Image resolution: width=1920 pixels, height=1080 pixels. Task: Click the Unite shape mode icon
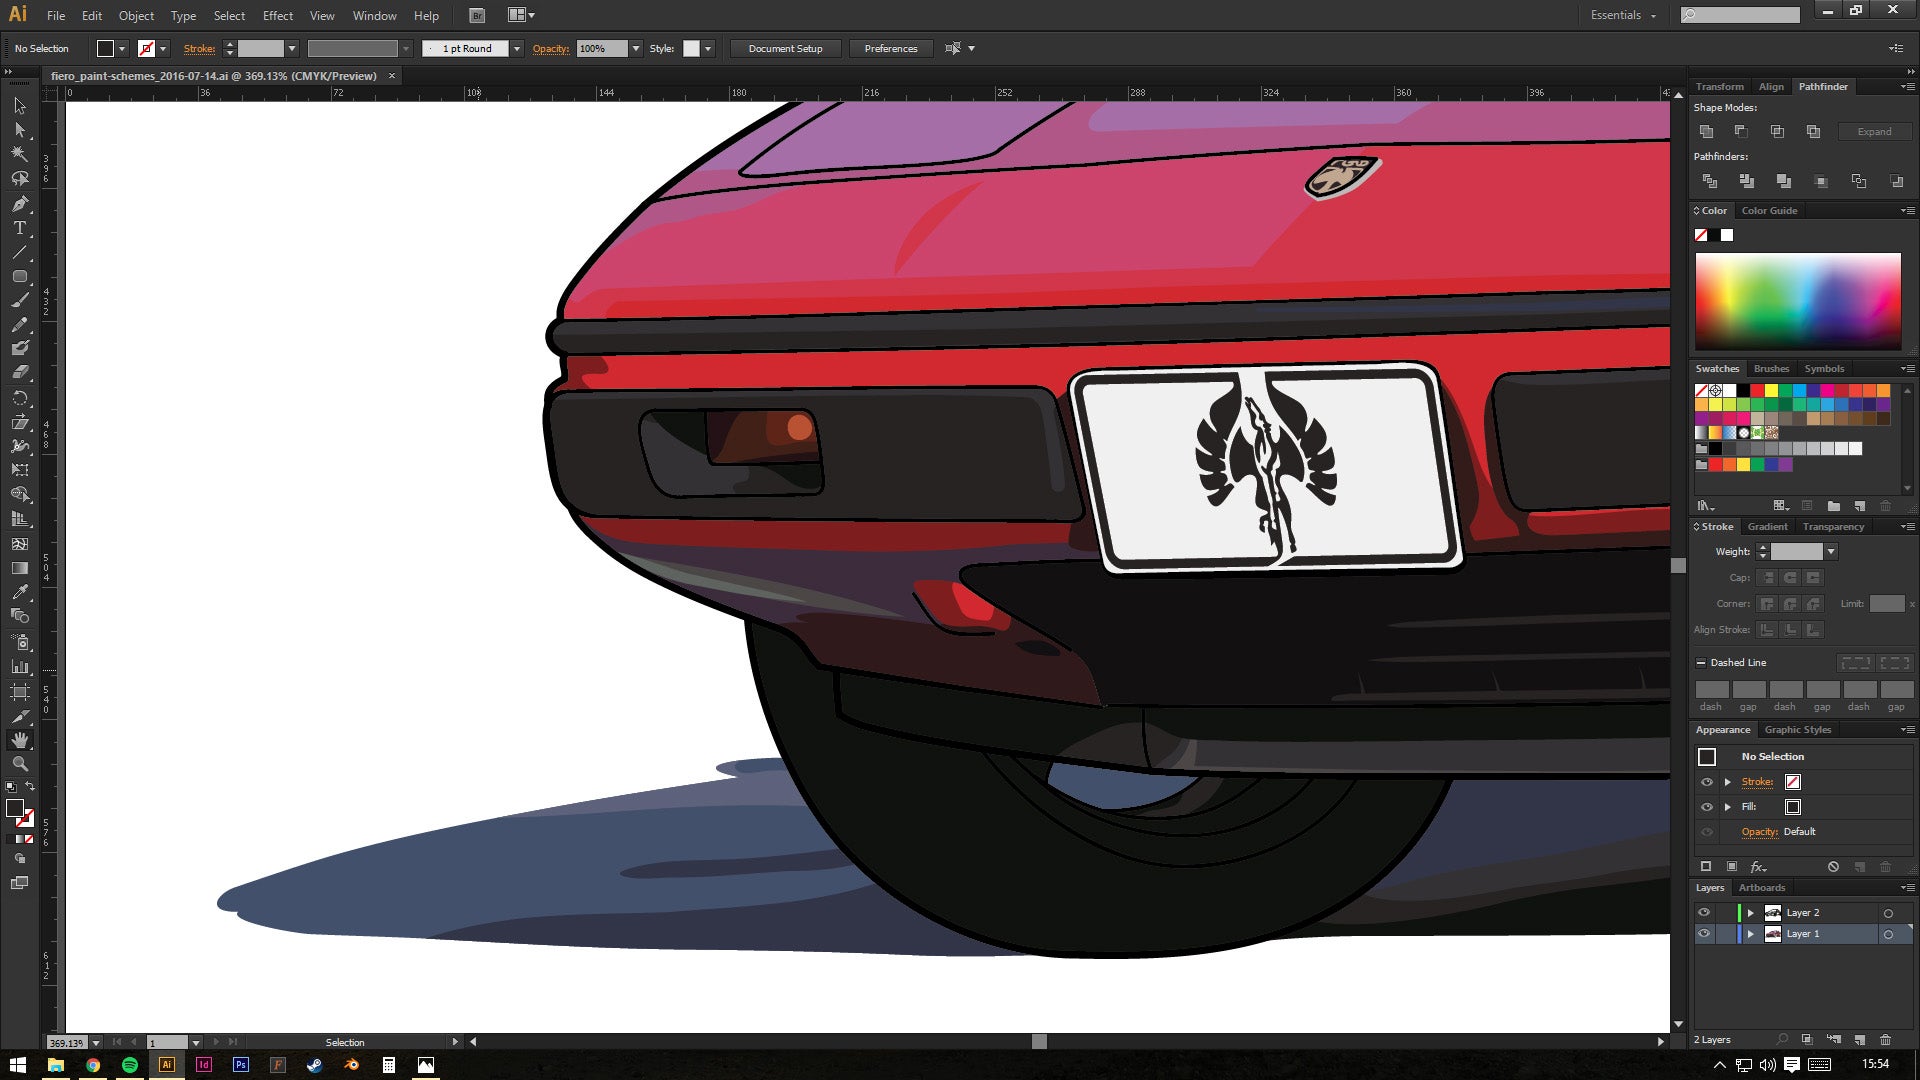[x=1707, y=131]
